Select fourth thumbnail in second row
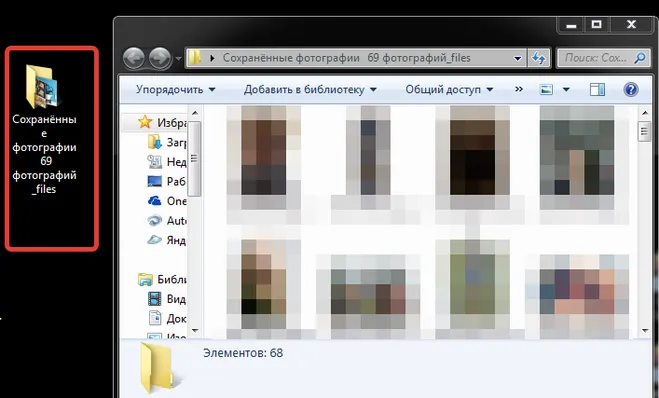Image resolution: width=659 pixels, height=398 pixels. [577, 291]
